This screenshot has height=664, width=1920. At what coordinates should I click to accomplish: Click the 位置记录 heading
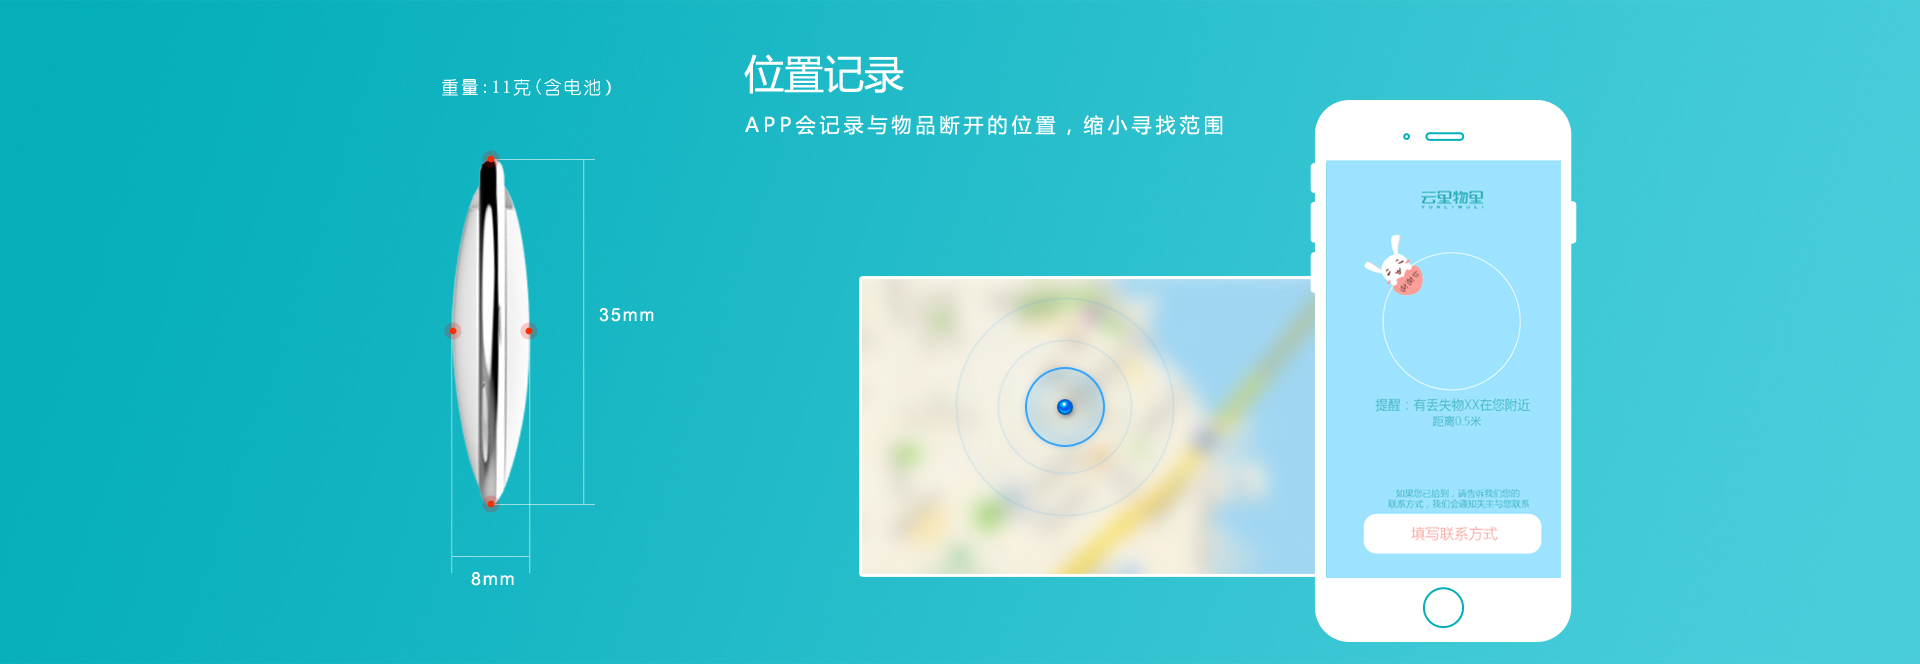(x=824, y=75)
